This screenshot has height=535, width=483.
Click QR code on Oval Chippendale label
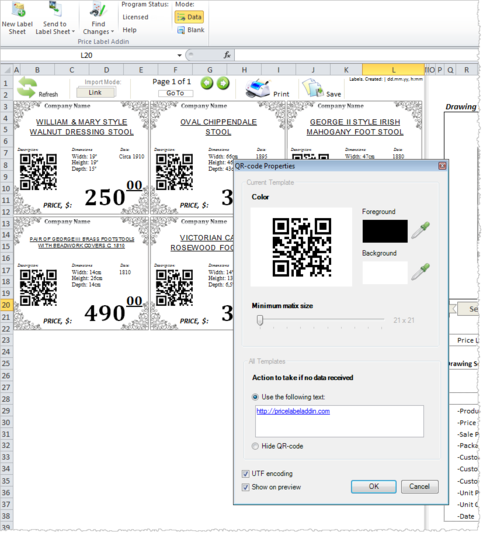[174, 172]
